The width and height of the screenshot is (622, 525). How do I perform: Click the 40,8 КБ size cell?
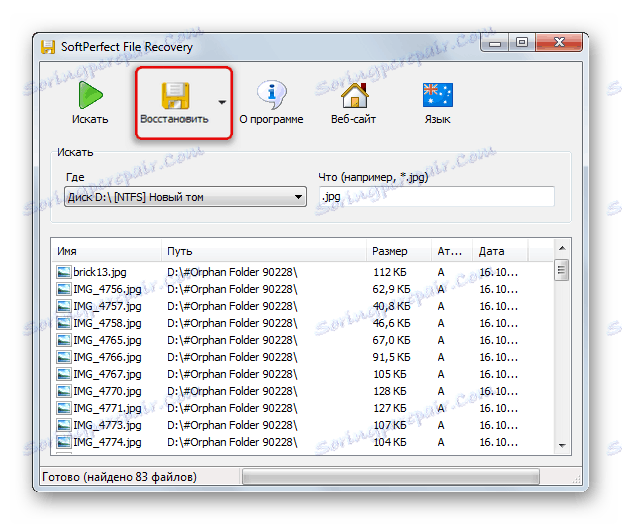[391, 306]
